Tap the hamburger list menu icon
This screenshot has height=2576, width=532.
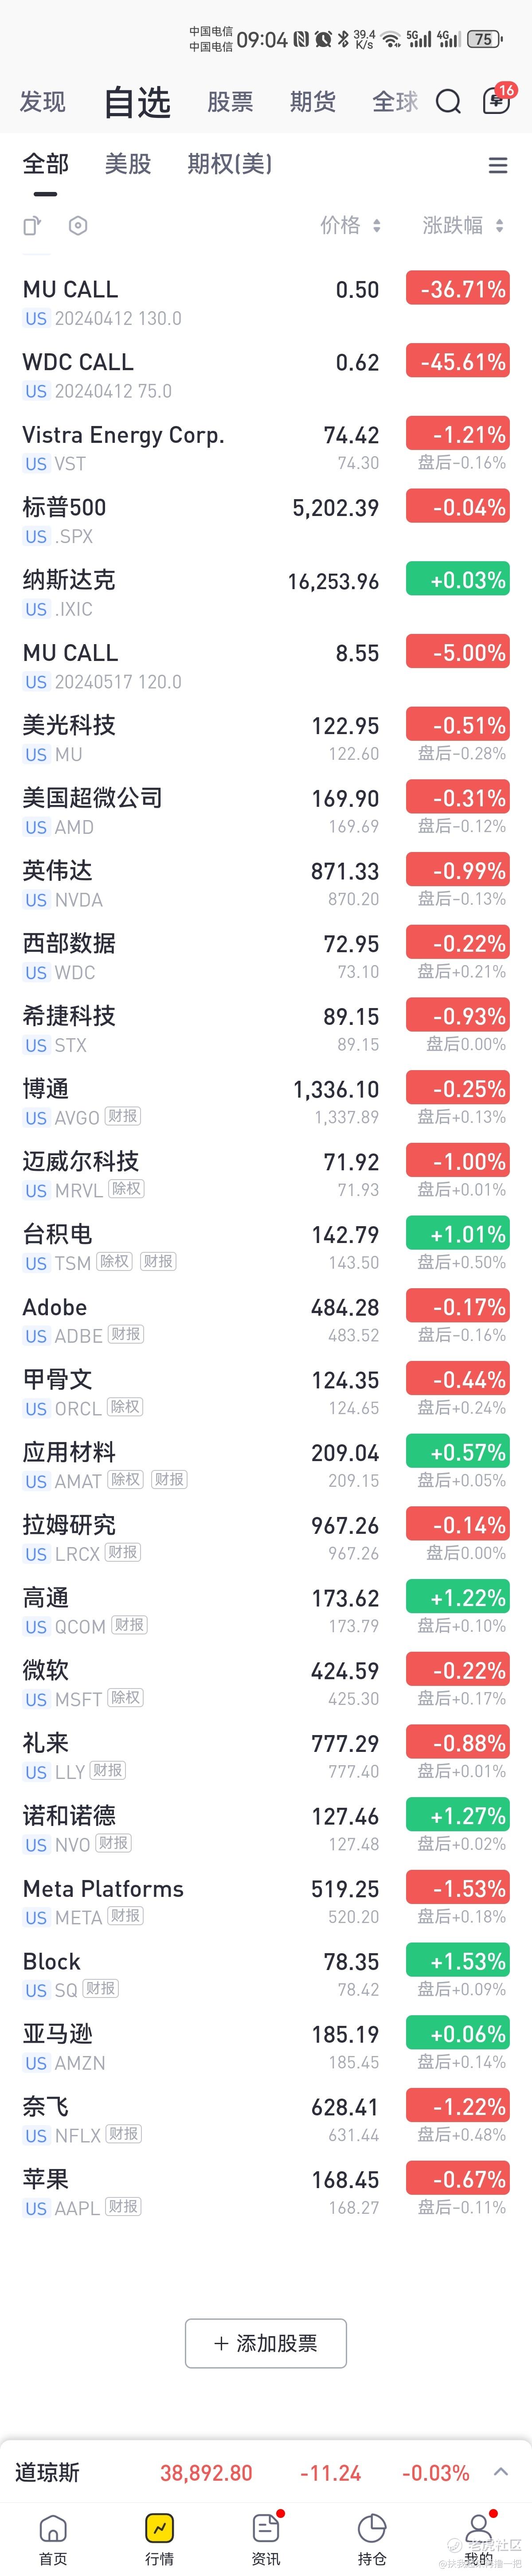pos(497,165)
